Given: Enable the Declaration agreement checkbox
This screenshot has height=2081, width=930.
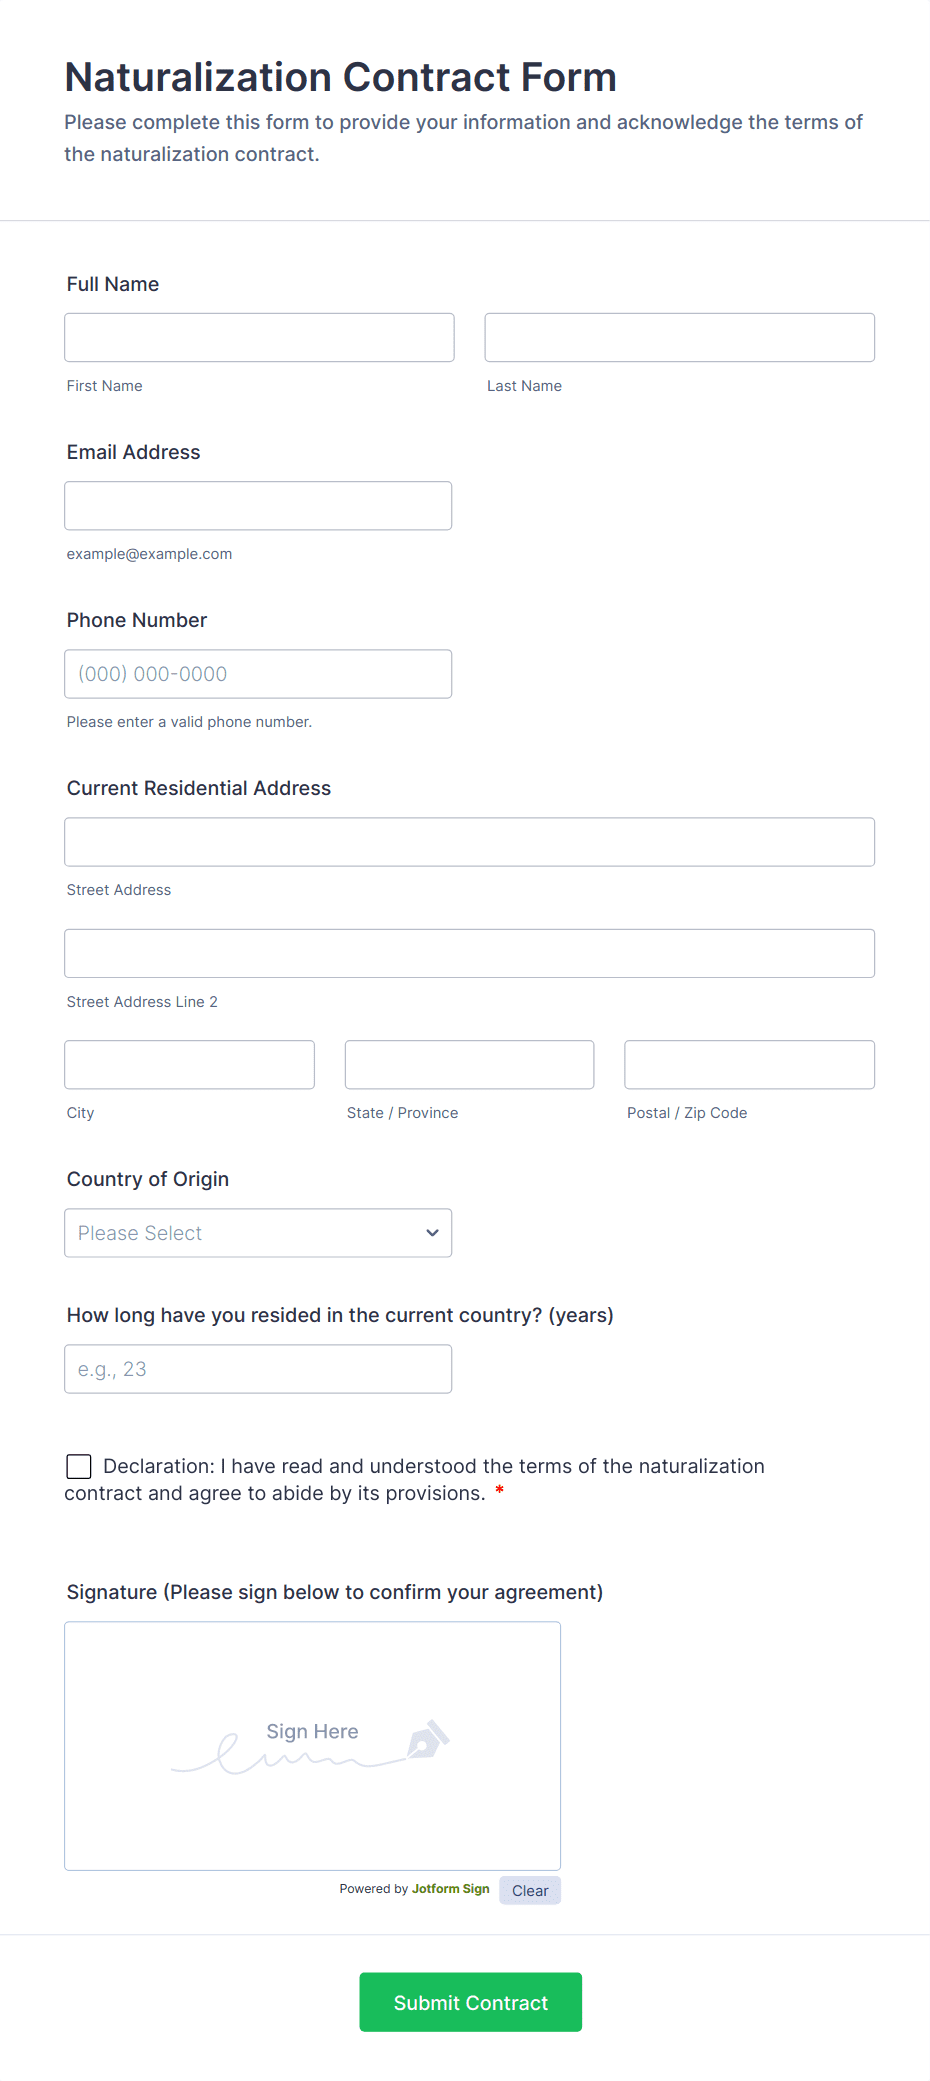Looking at the screenshot, I should [x=78, y=1466].
